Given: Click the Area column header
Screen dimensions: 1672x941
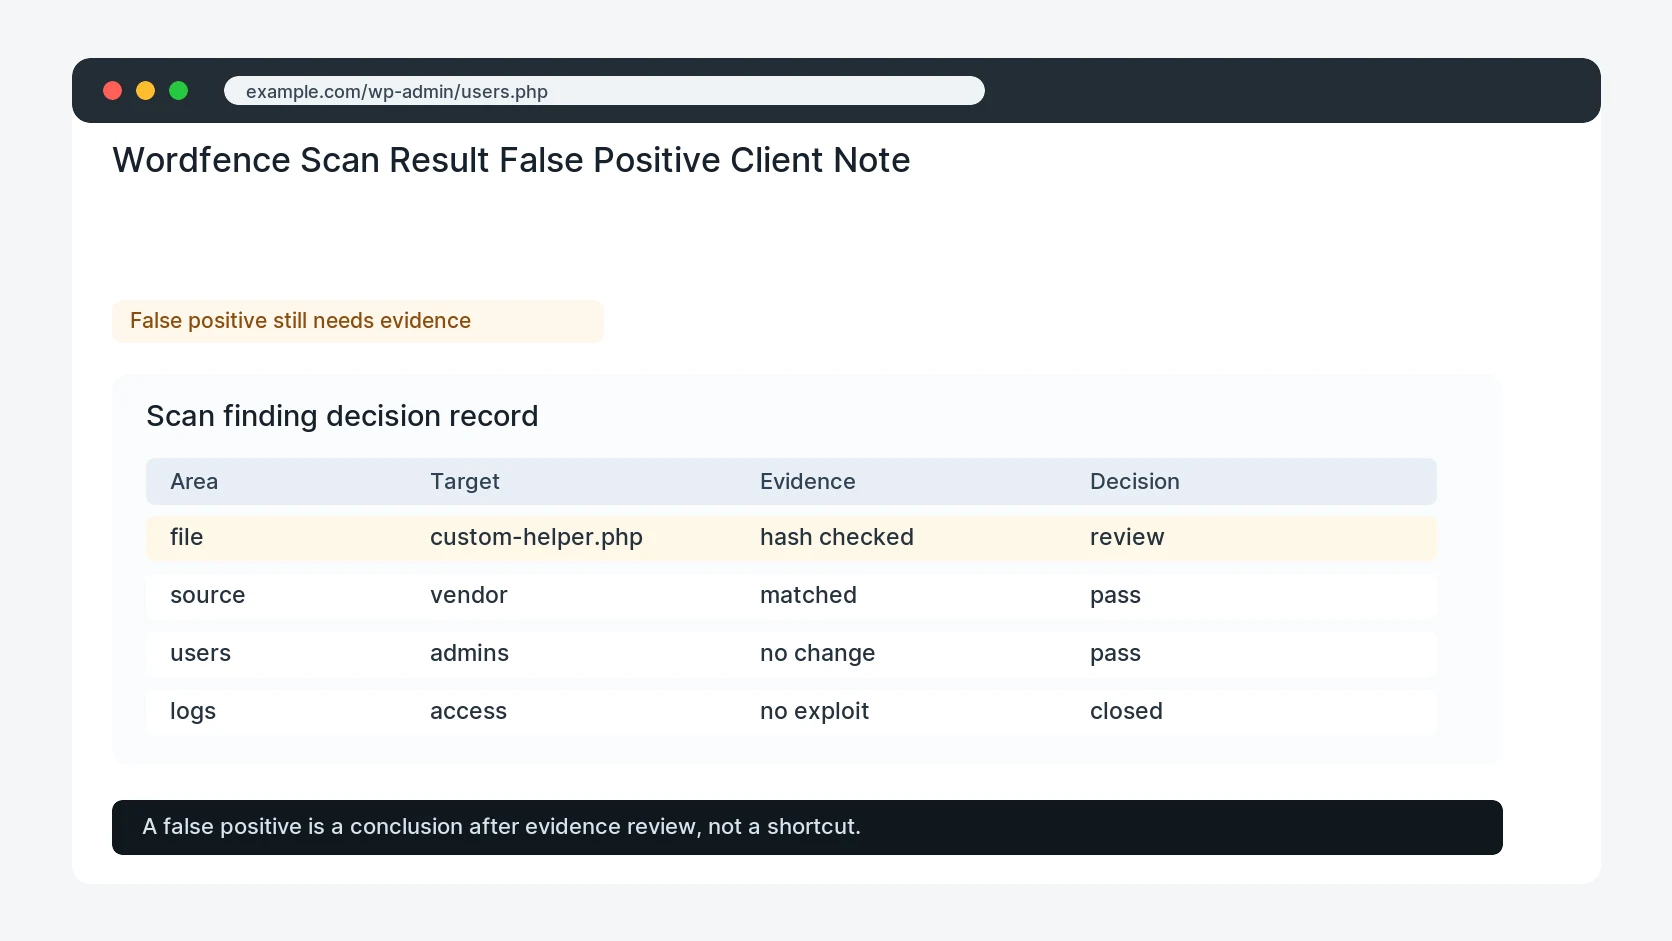Looking at the screenshot, I should tap(194, 481).
